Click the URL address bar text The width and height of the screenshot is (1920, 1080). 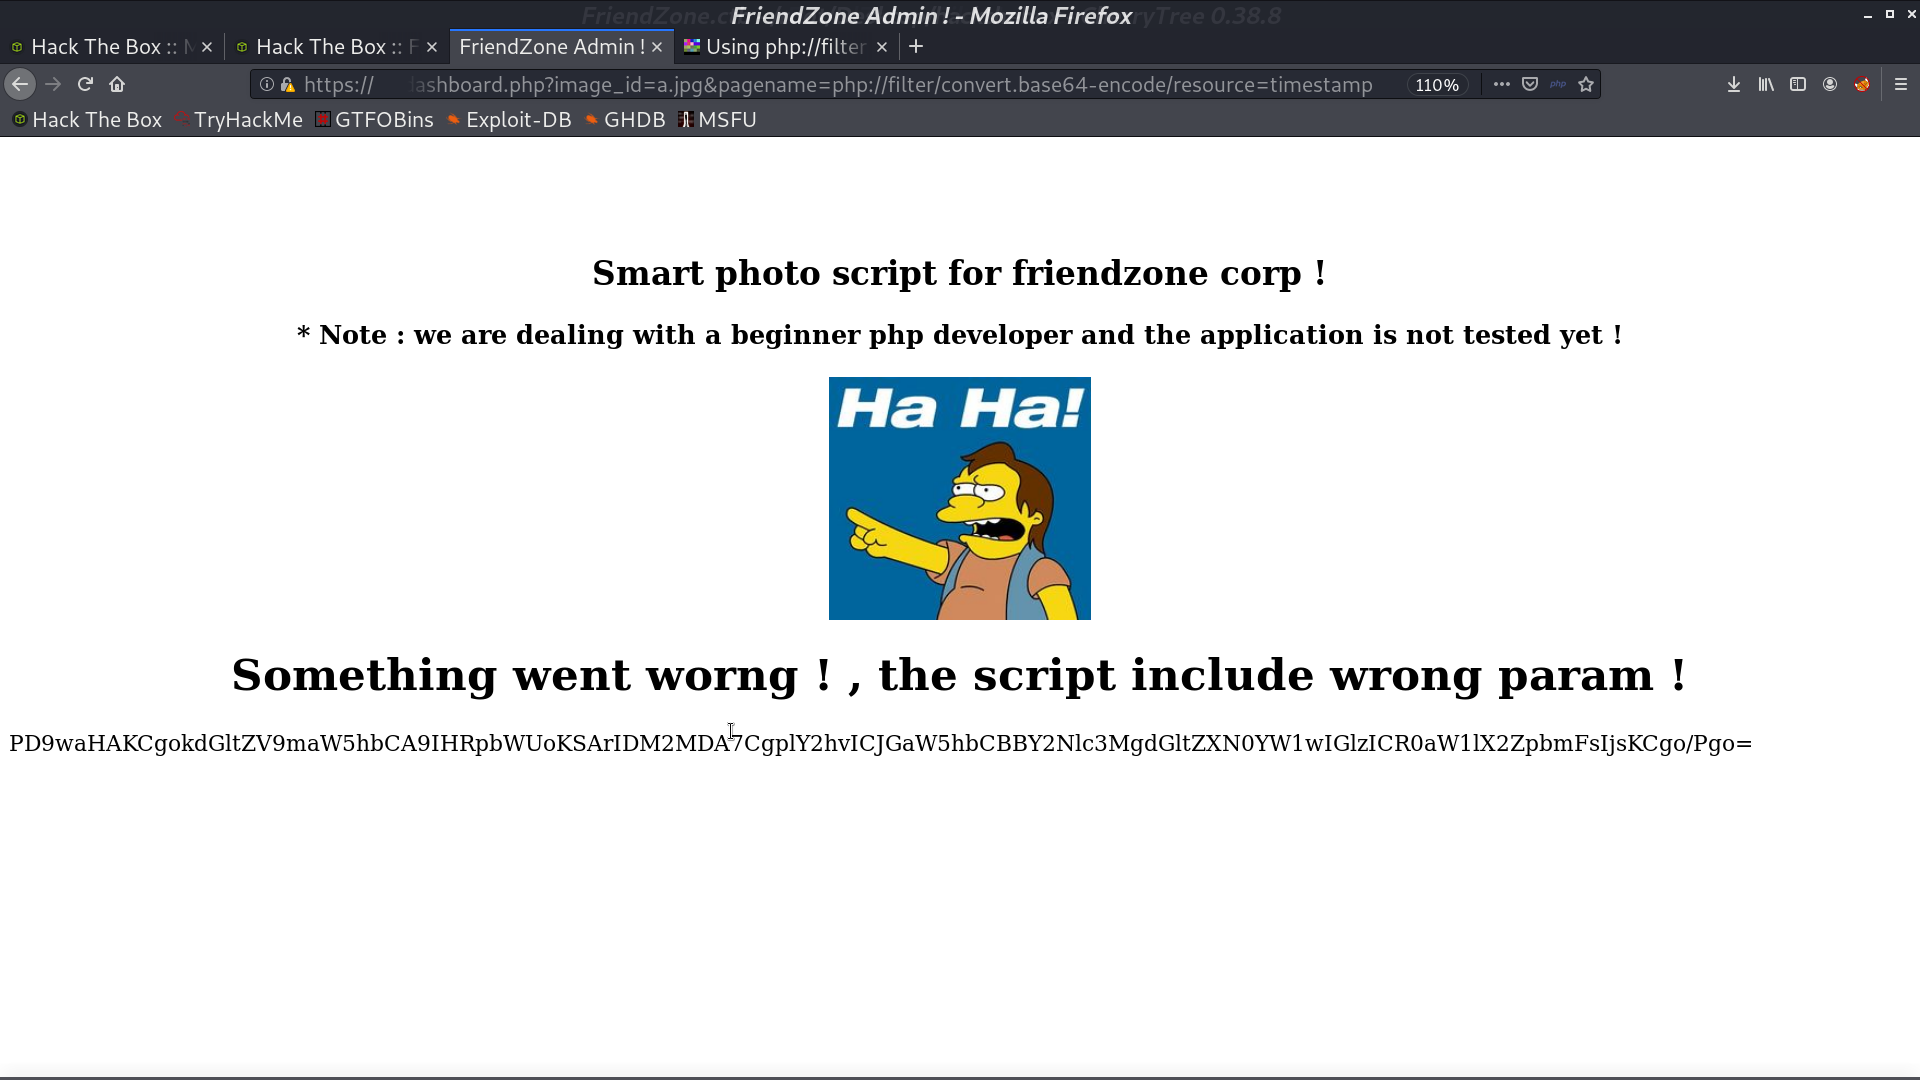click(838, 85)
